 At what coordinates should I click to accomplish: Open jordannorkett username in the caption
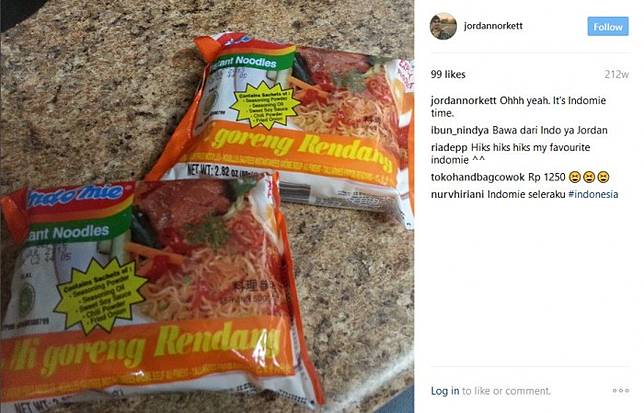[x=463, y=101]
